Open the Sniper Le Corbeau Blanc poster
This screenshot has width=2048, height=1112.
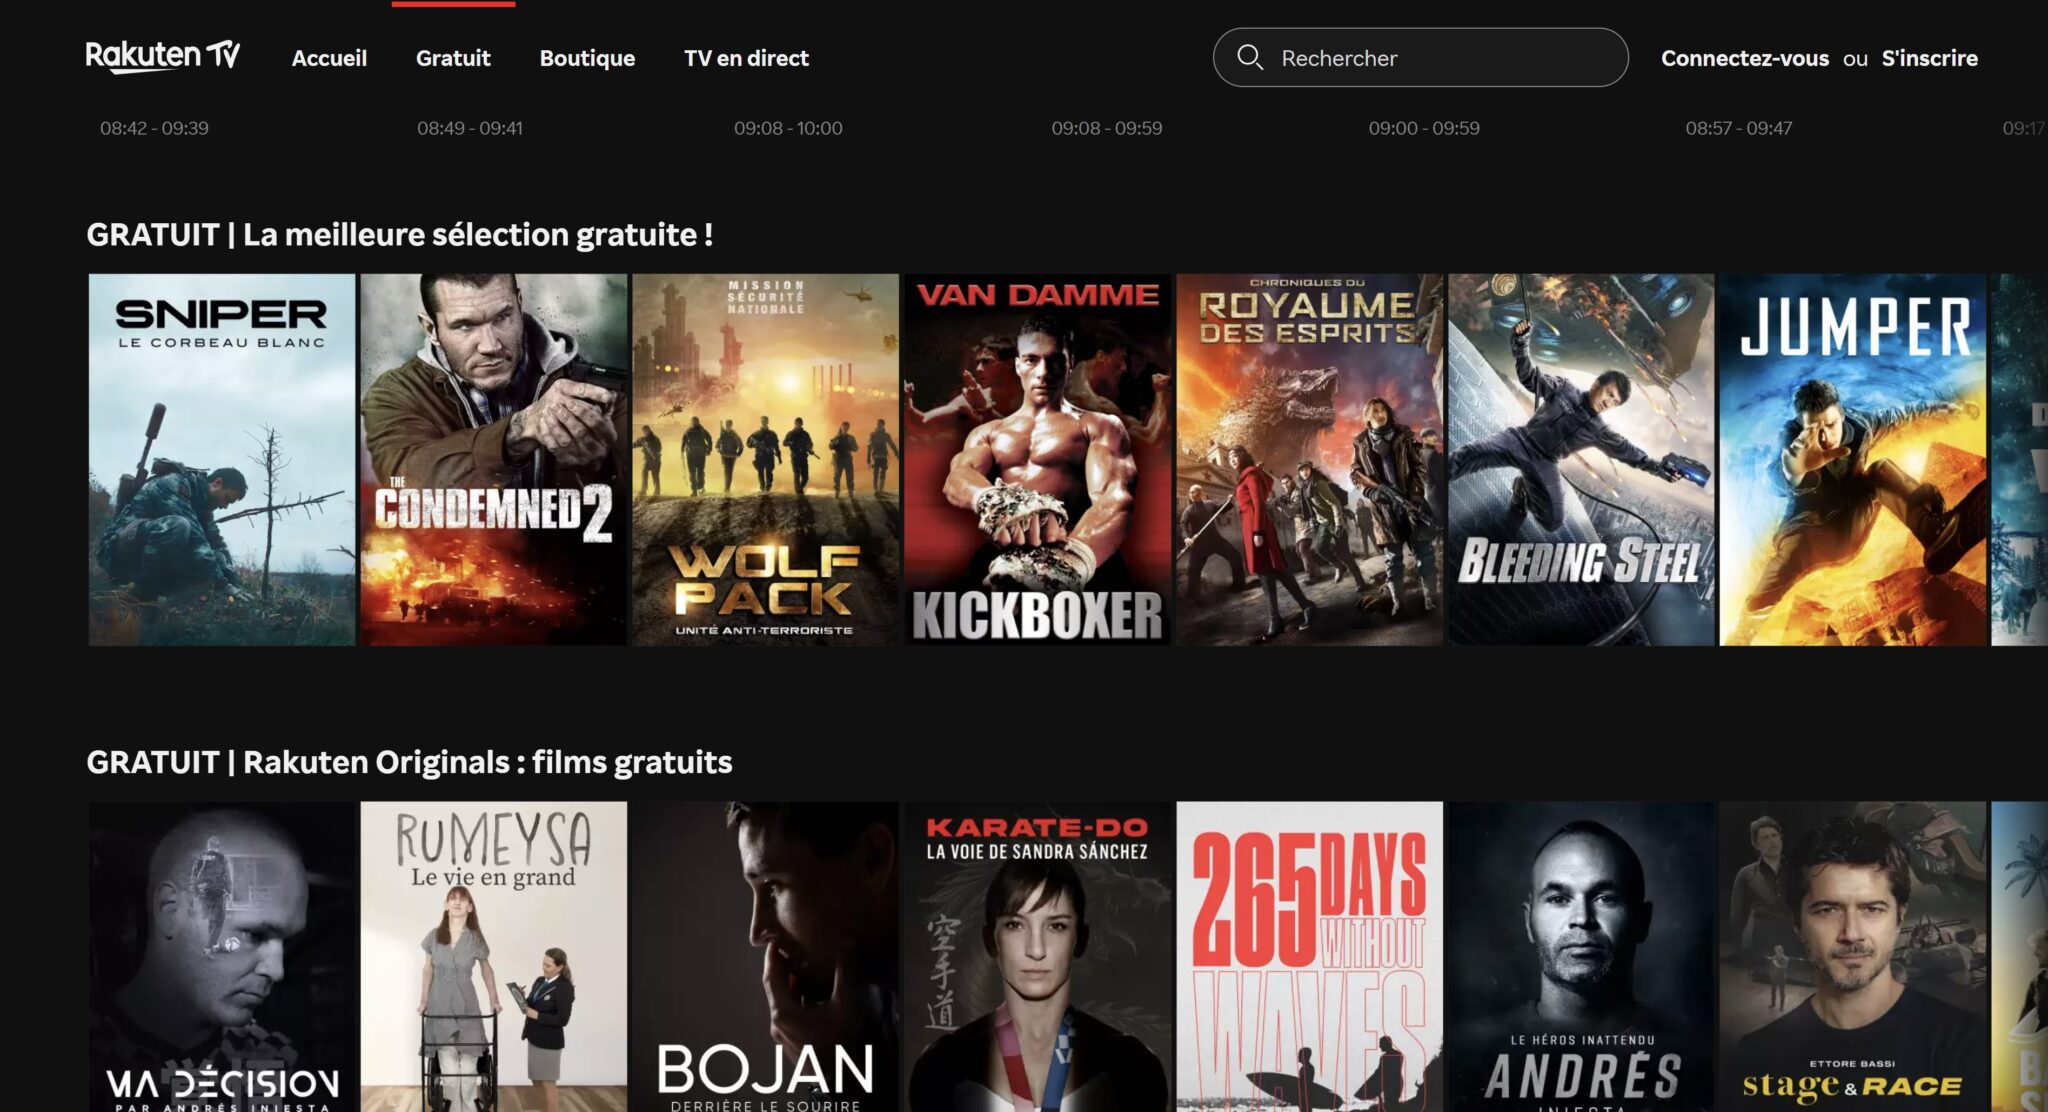point(222,459)
